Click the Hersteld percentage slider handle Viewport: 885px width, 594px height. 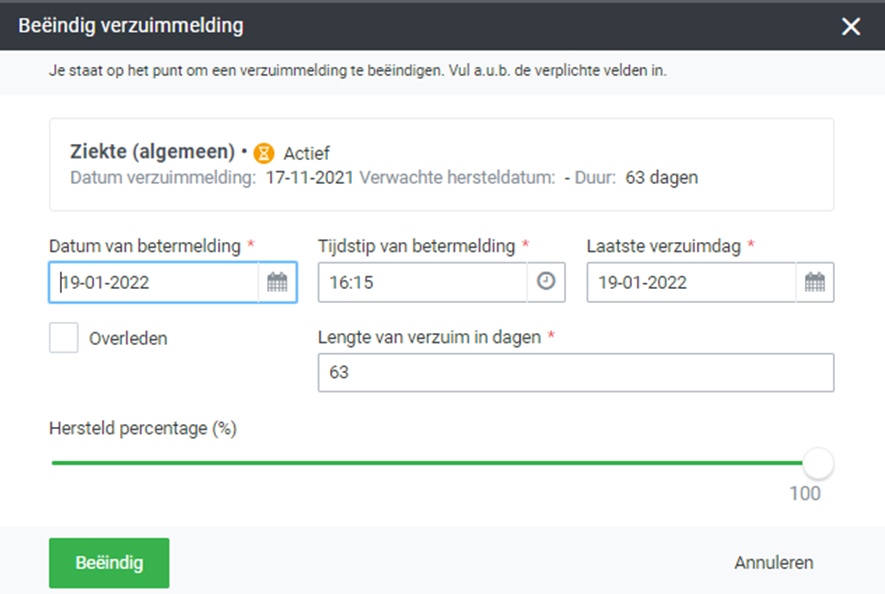click(818, 463)
